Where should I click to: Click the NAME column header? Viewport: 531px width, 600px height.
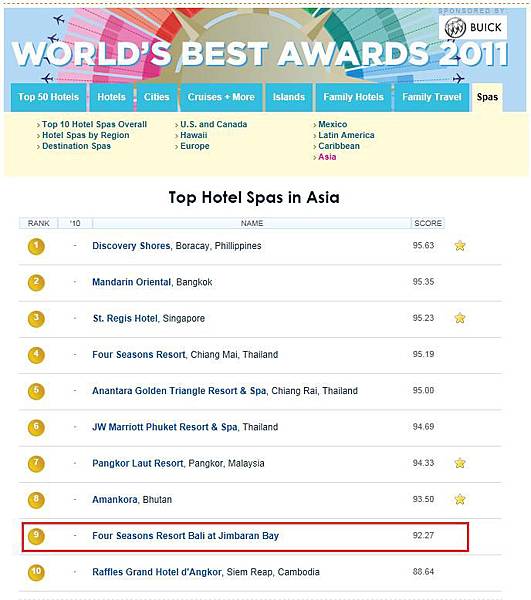tap(252, 223)
